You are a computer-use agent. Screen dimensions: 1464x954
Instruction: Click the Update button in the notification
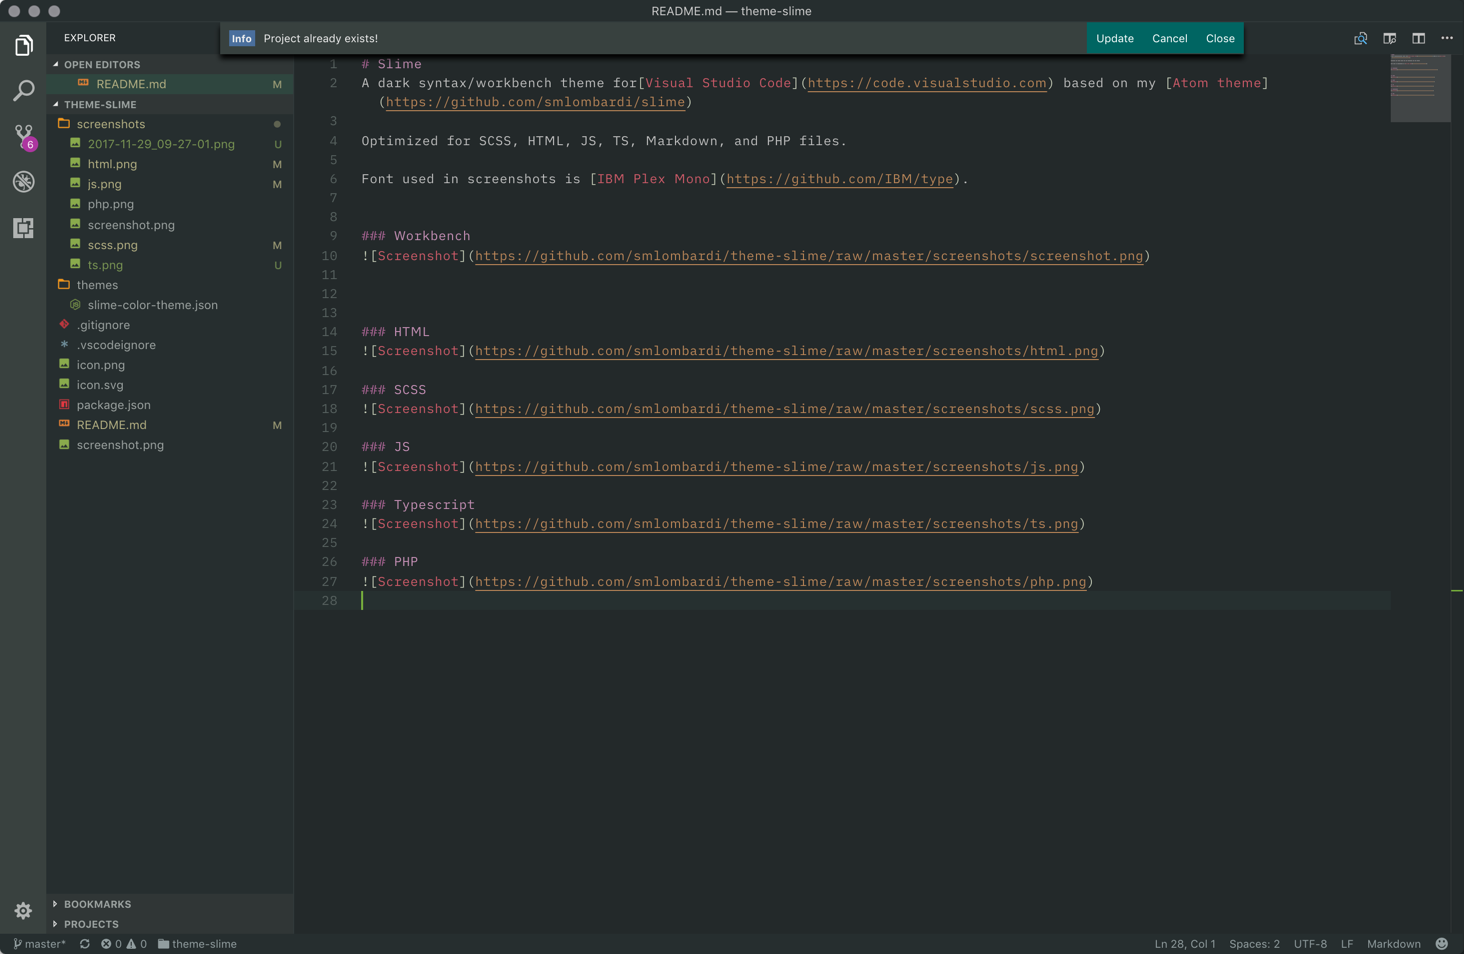(x=1114, y=38)
